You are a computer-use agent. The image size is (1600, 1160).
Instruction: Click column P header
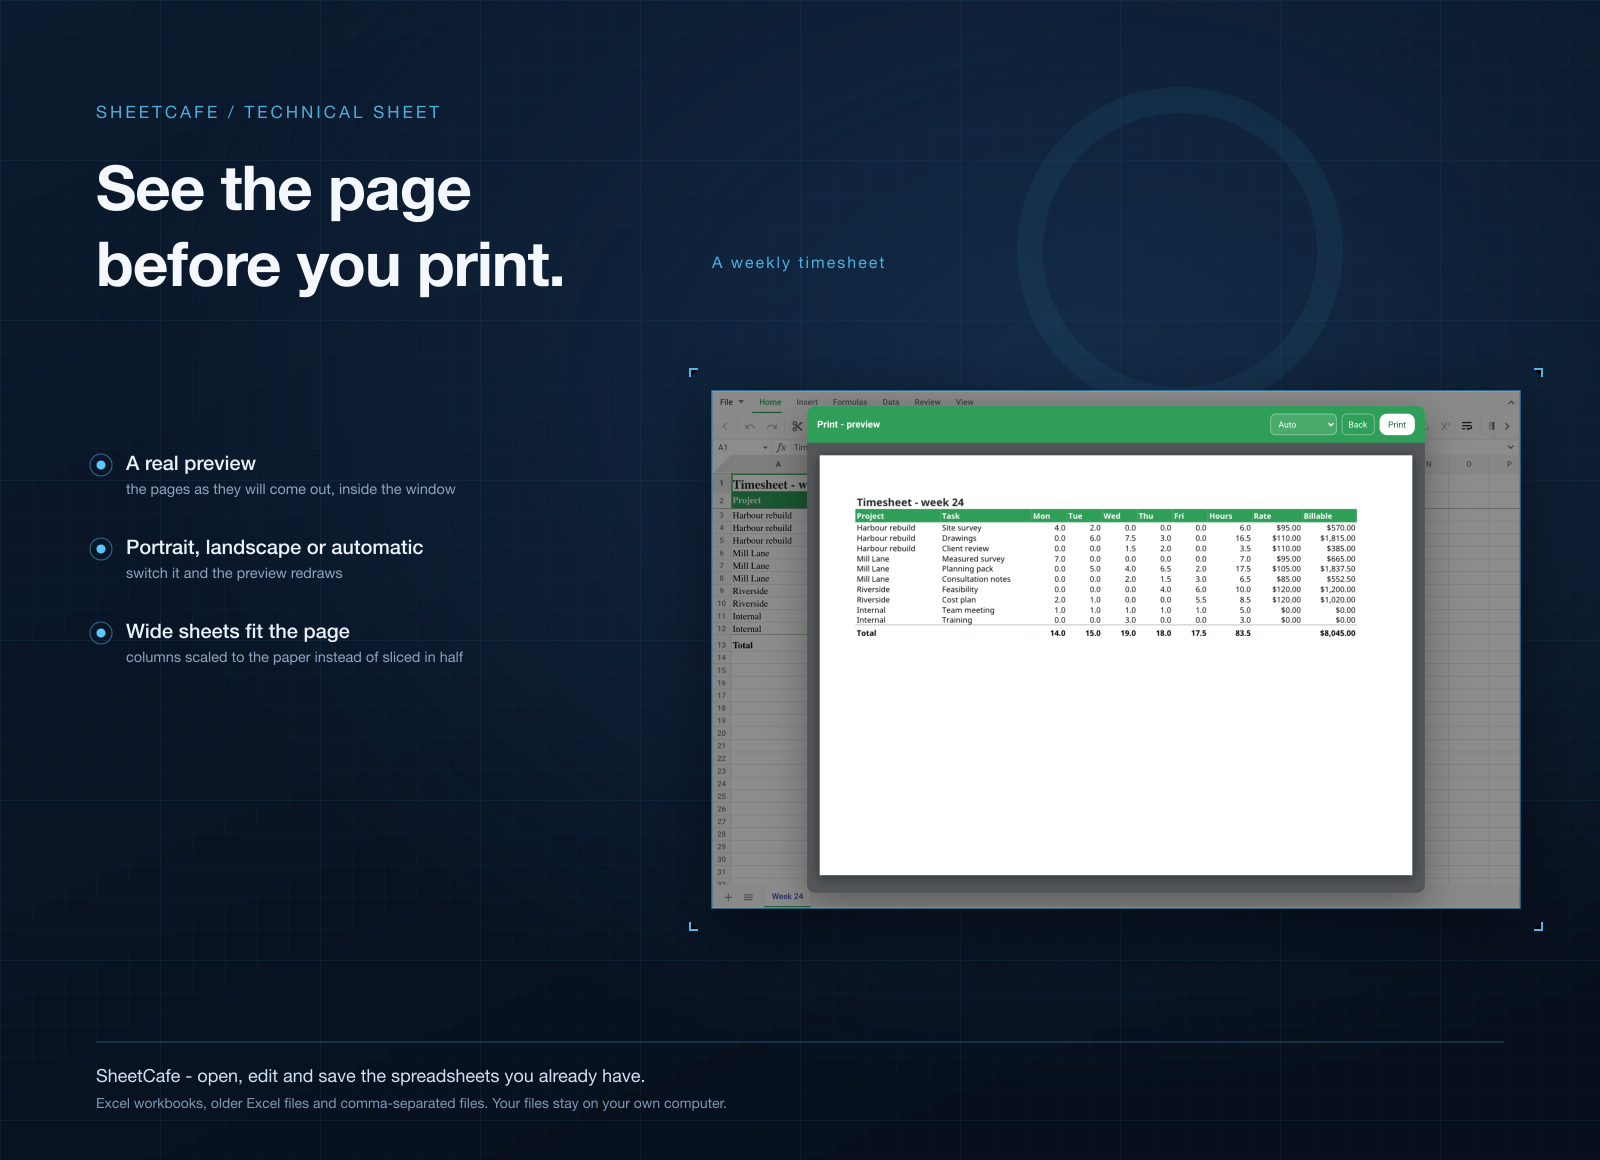pyautogui.click(x=1508, y=464)
